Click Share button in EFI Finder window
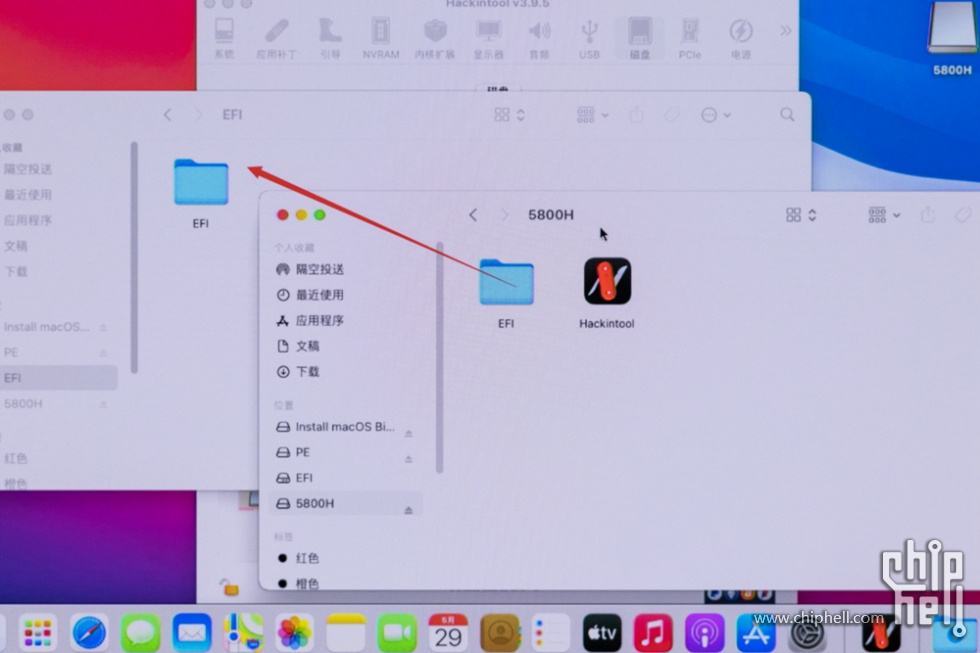Screen dimensions: 980x653 click(x=636, y=114)
